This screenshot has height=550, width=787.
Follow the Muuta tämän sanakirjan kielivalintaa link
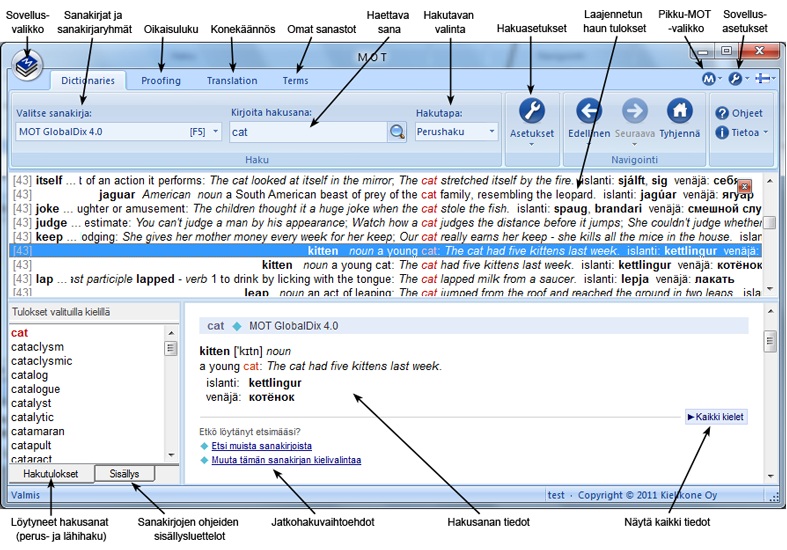286,460
